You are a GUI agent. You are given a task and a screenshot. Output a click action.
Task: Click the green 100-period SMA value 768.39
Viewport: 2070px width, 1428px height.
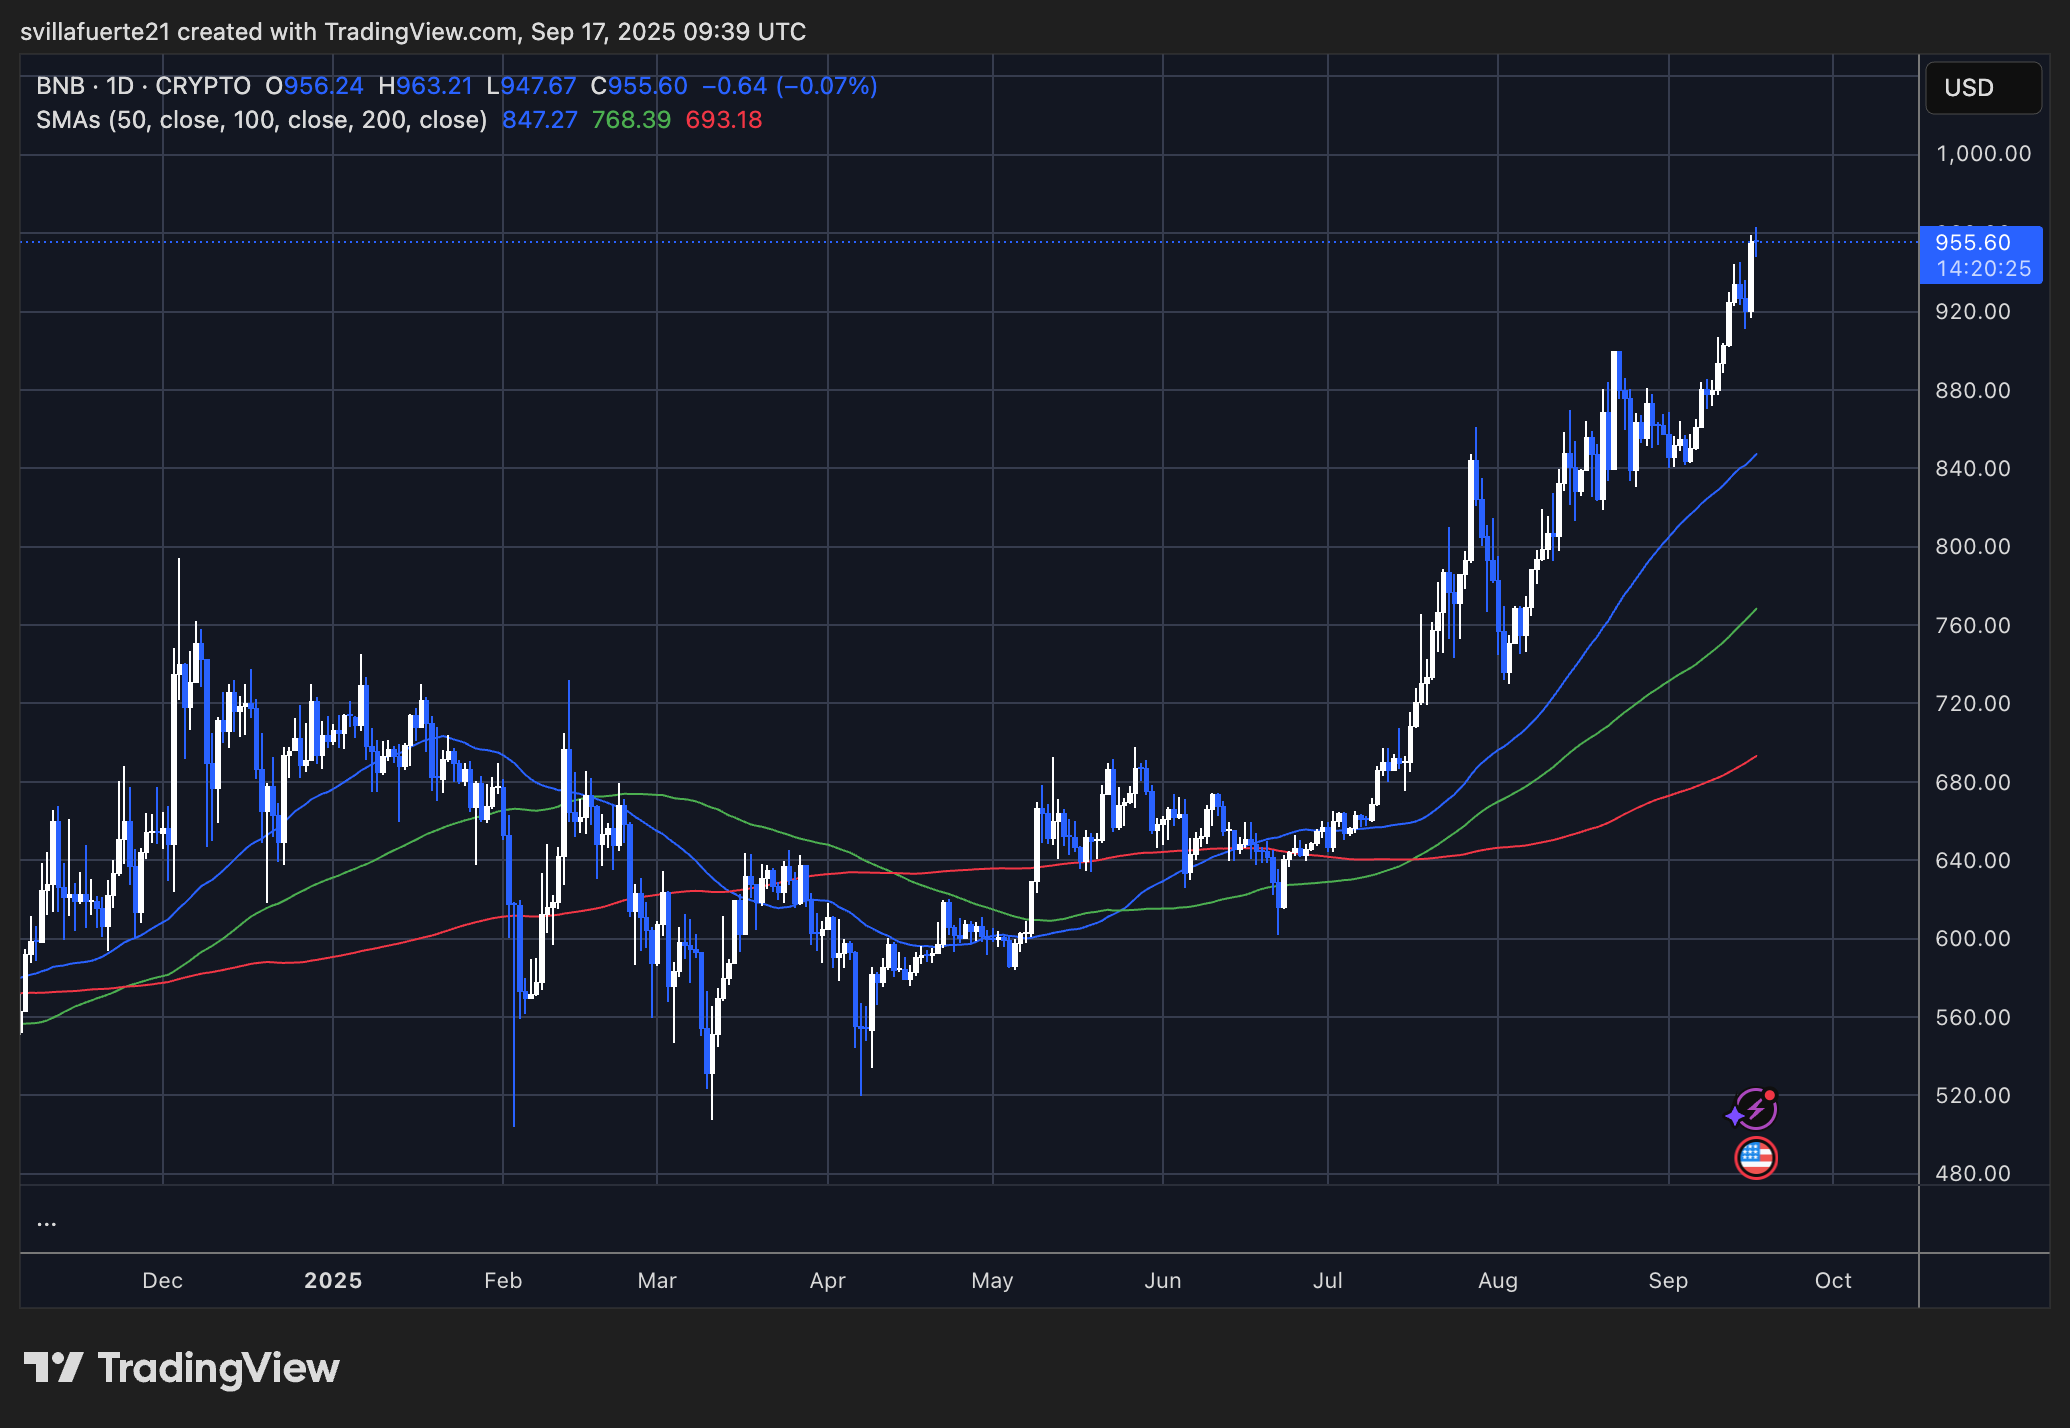click(x=630, y=119)
